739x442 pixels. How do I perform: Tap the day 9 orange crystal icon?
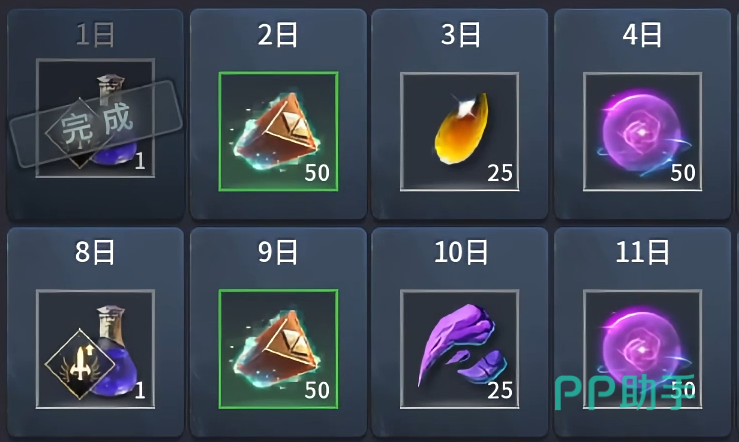click(x=278, y=349)
